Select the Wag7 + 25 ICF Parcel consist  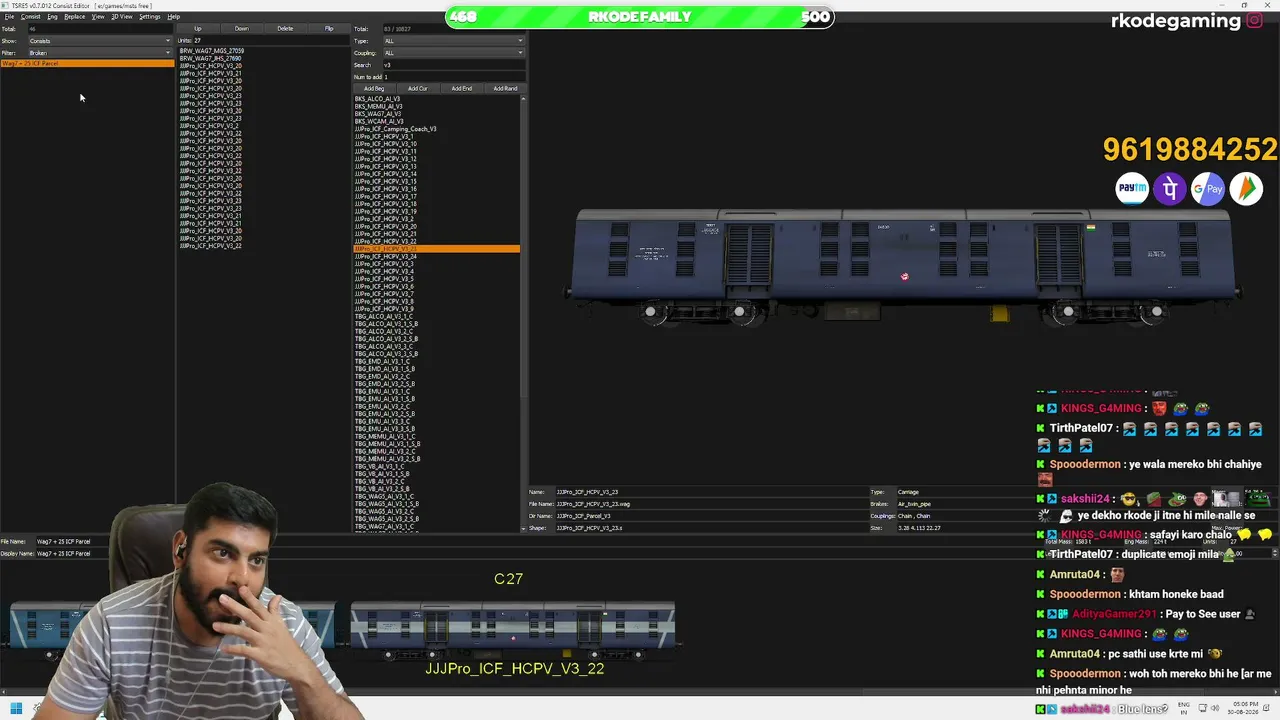coord(87,64)
